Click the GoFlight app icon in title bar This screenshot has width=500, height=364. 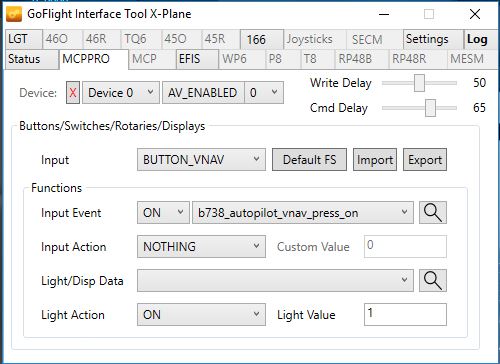point(14,14)
